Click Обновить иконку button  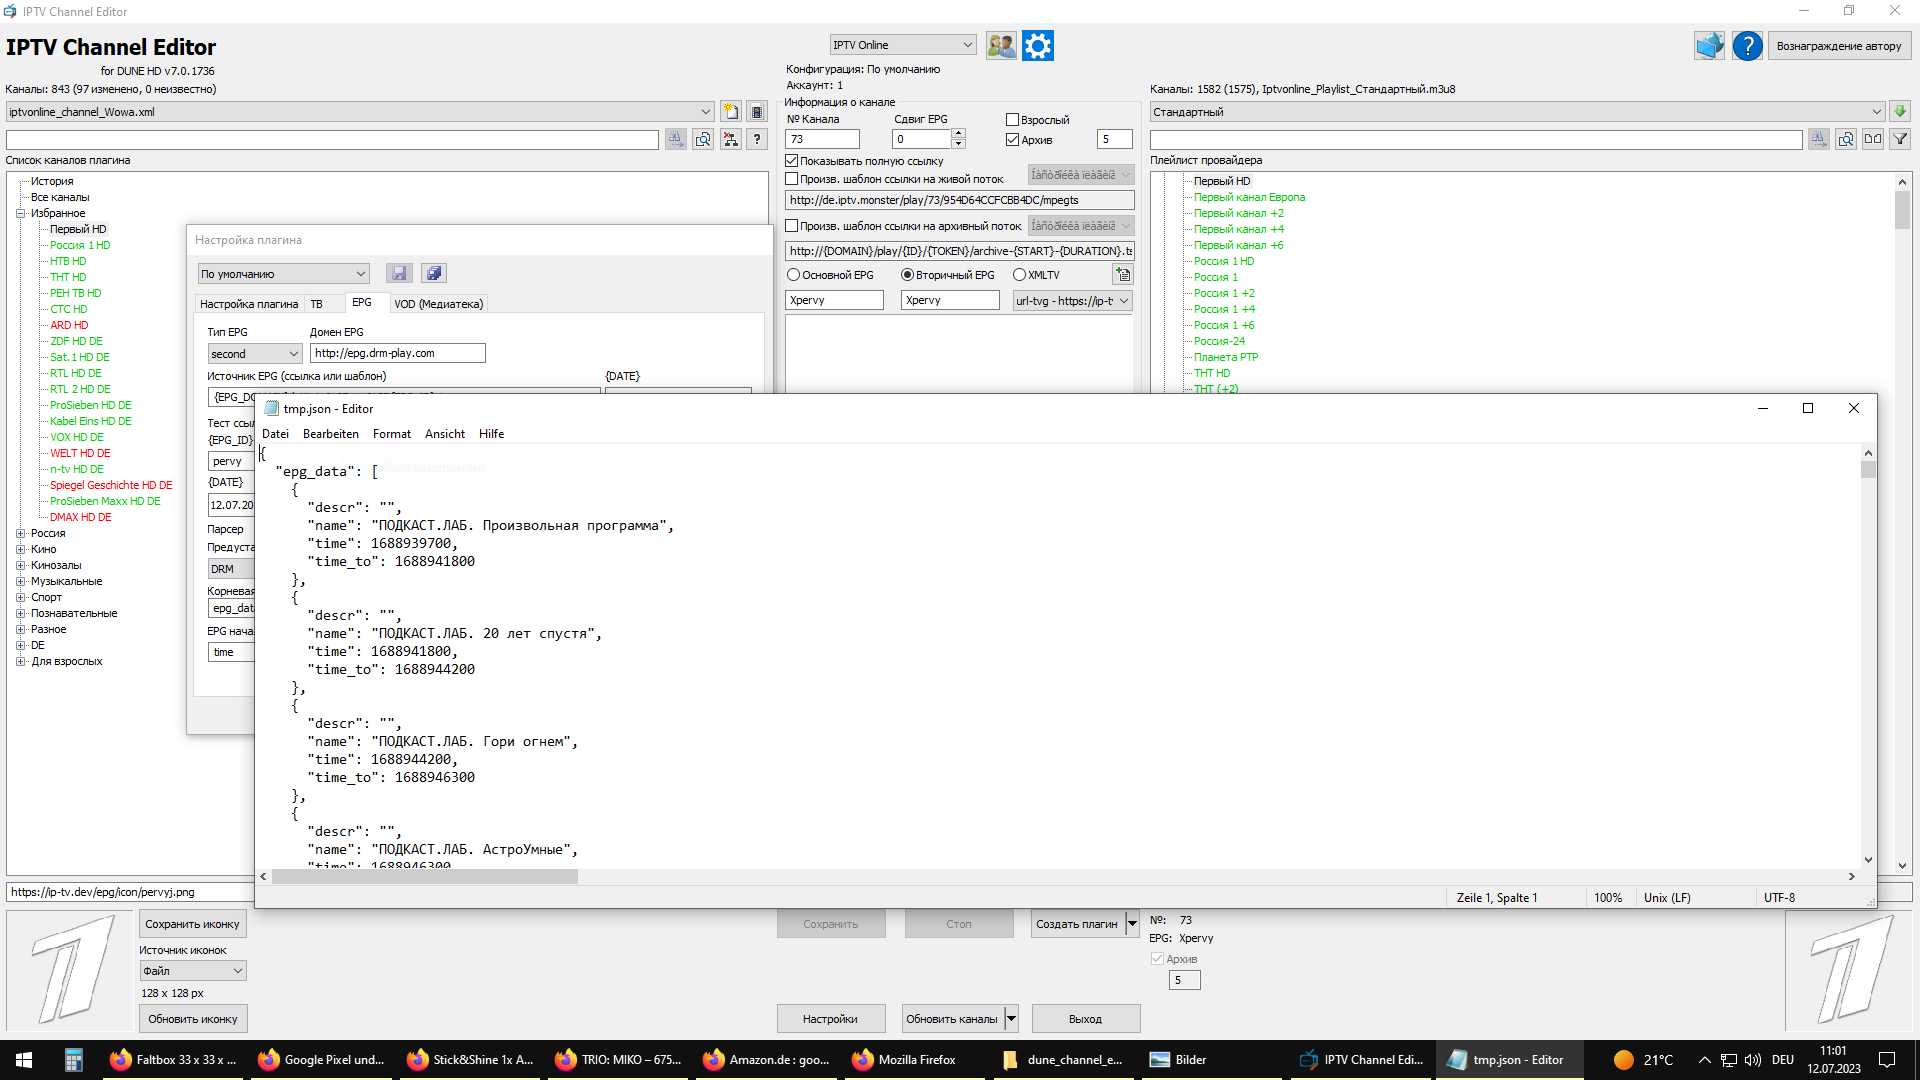click(x=192, y=1019)
